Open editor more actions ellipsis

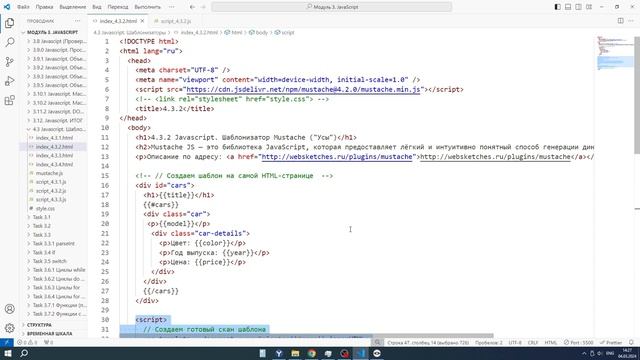tap(631, 21)
